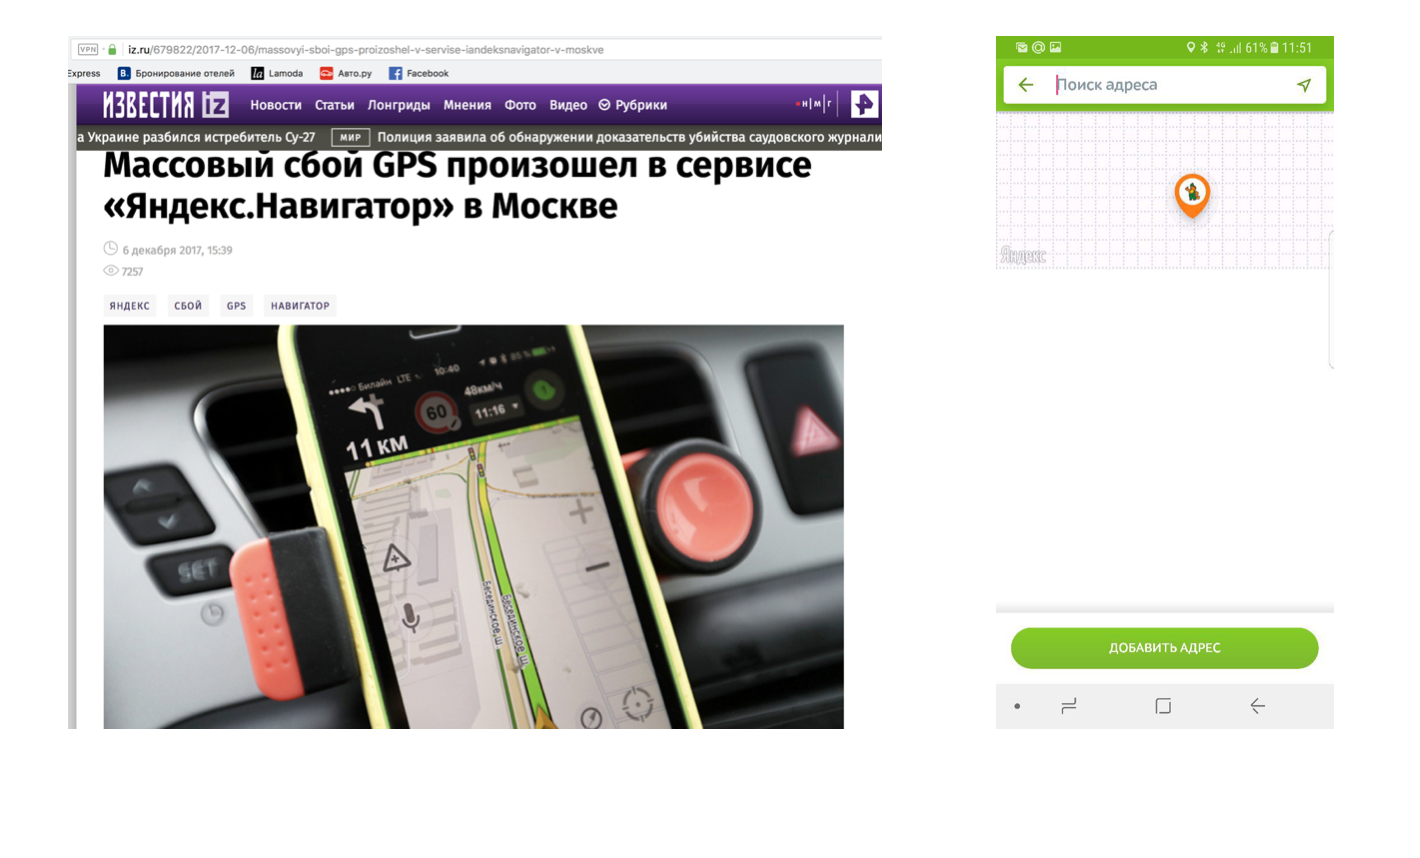This screenshot has height=858, width=1420.
Task: Click the clock icon beside article date
Action: pyautogui.click(x=110, y=248)
